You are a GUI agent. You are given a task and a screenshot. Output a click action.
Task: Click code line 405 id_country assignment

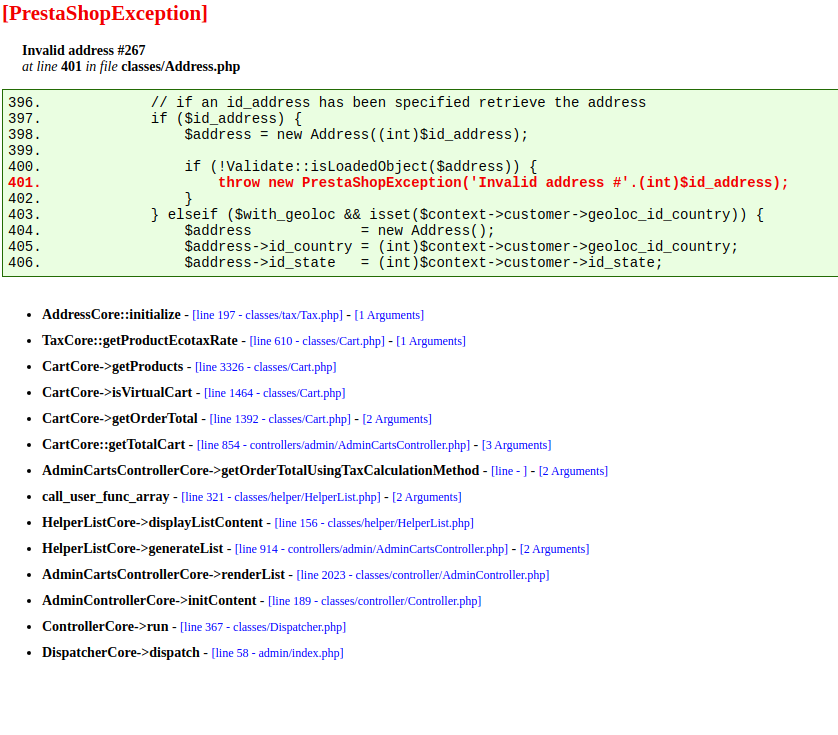[x=461, y=247]
